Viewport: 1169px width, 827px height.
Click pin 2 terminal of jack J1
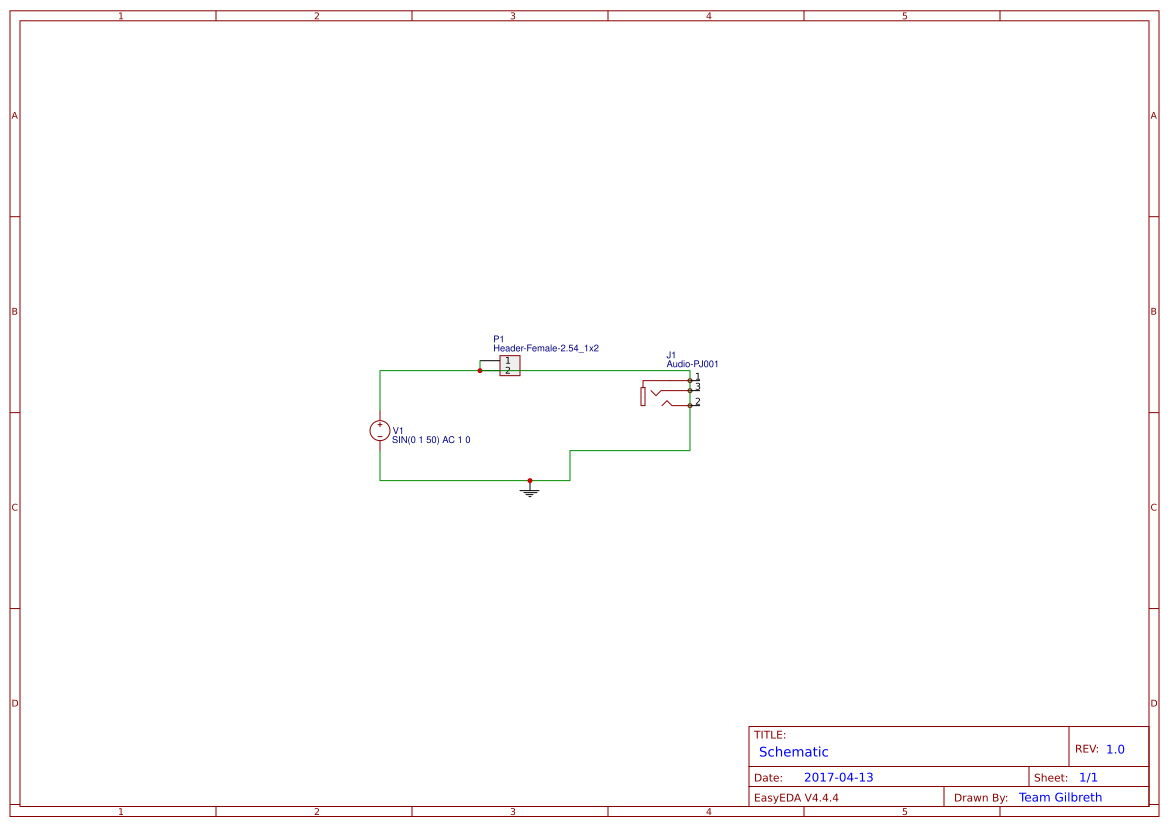coord(690,406)
